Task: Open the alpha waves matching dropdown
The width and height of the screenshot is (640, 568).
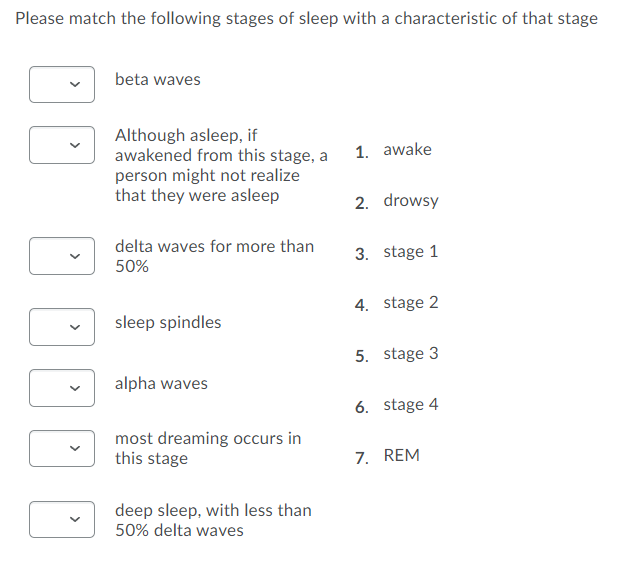Action: pos(61,388)
